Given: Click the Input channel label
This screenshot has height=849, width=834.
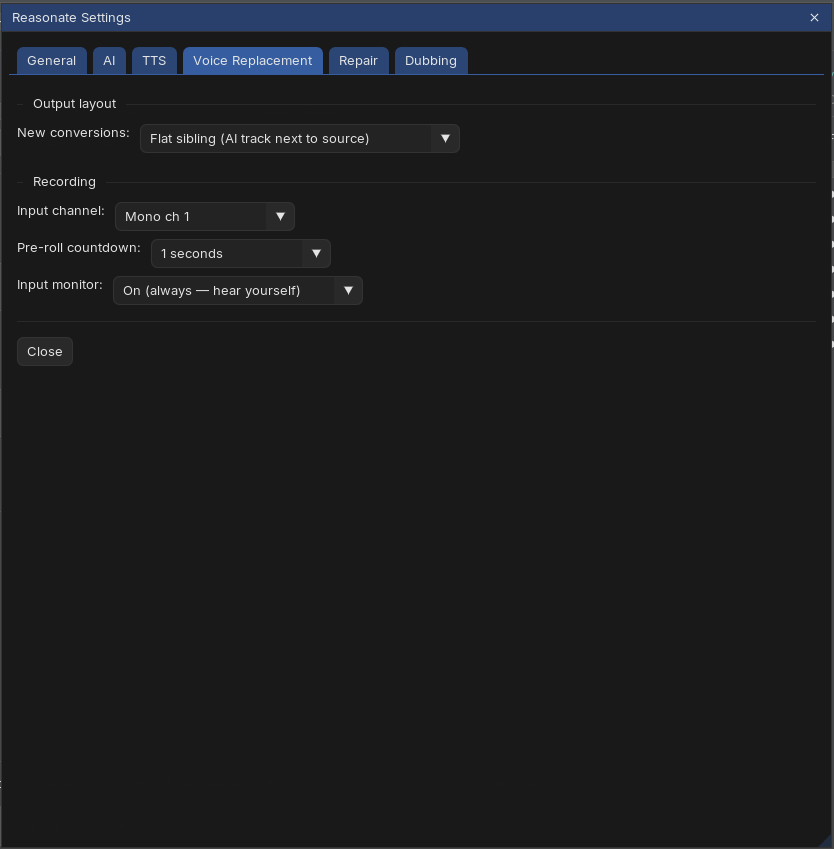Looking at the screenshot, I should [61, 211].
